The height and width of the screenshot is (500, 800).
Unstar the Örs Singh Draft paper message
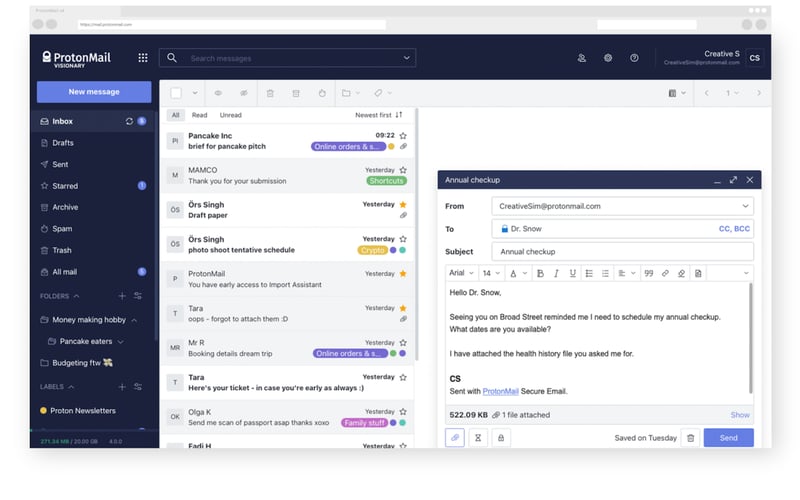click(x=403, y=205)
